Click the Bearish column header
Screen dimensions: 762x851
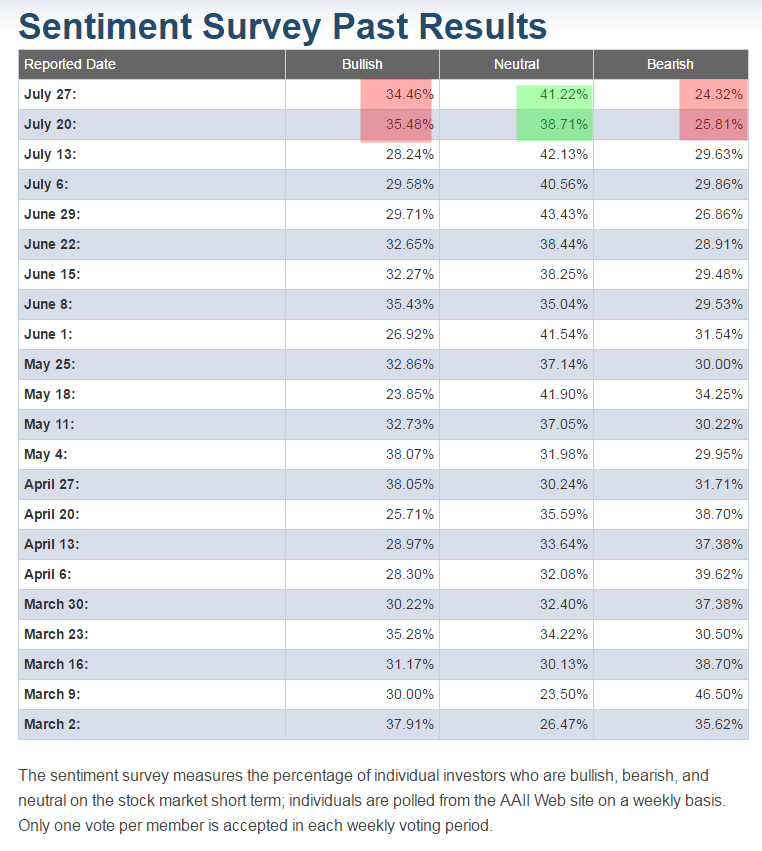point(670,64)
